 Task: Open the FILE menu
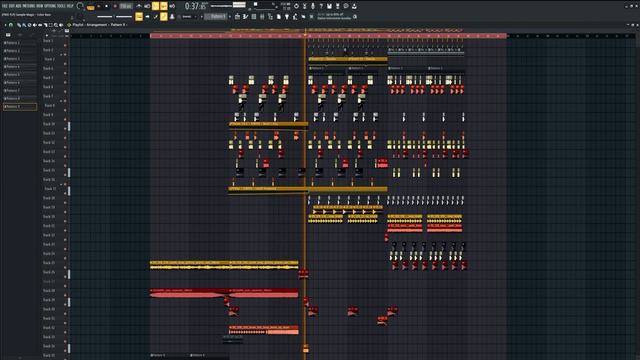5,6
